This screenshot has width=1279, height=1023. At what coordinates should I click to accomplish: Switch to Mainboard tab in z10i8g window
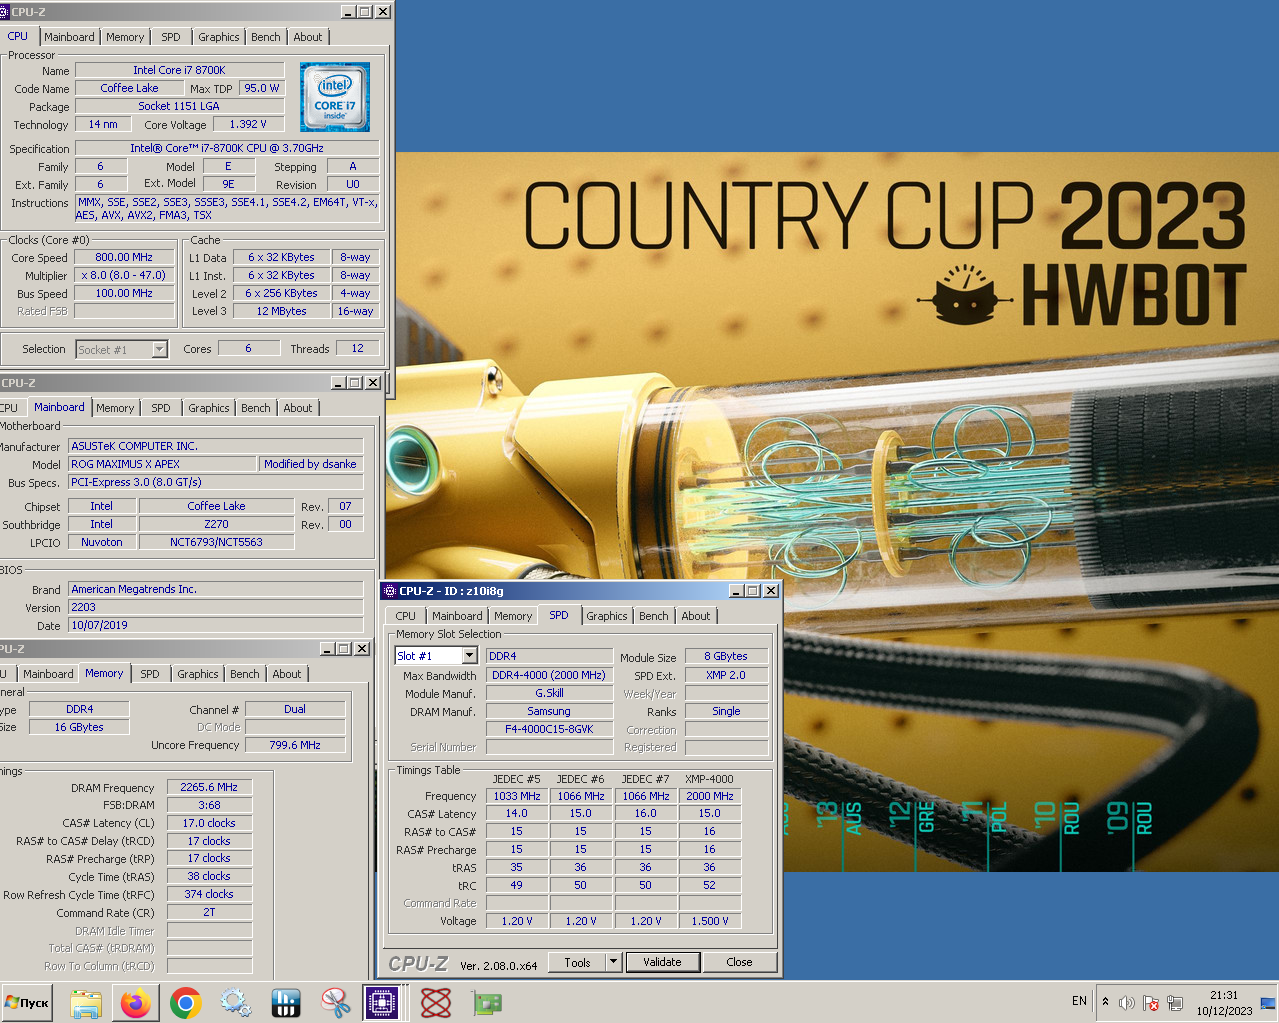pyautogui.click(x=457, y=616)
